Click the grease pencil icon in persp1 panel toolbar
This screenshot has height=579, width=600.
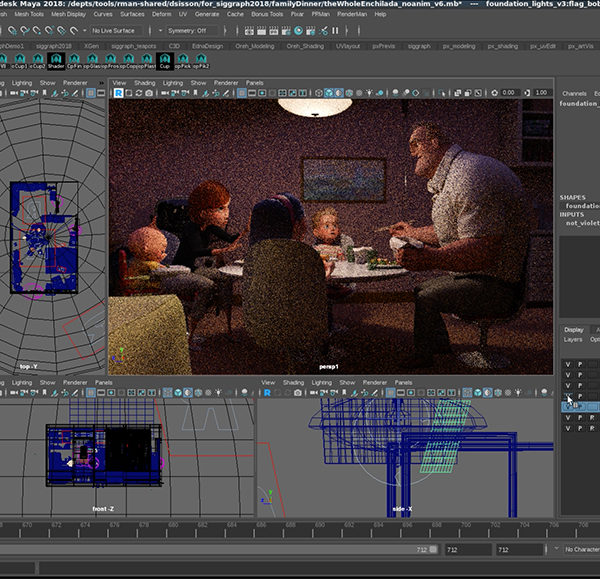coord(226,93)
